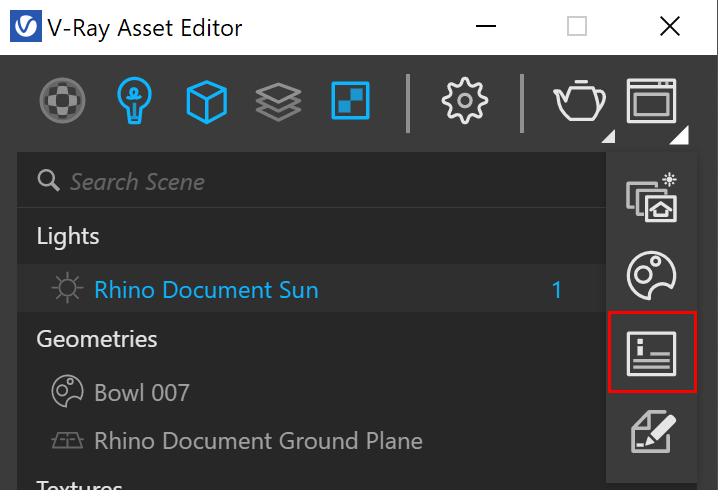Focus the Search Scene field
The image size is (718, 490).
click(x=311, y=181)
